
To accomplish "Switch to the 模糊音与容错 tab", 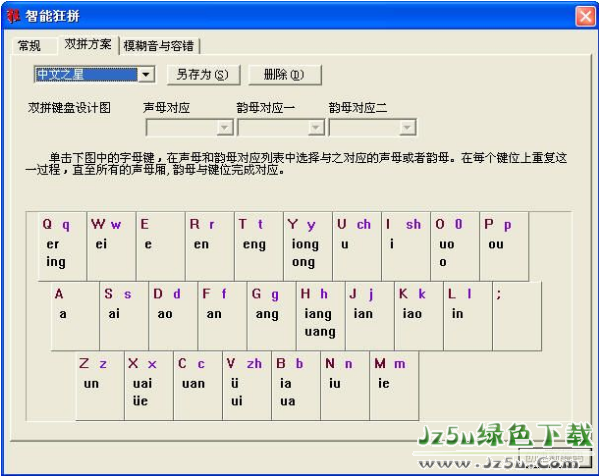I will 159,46.
